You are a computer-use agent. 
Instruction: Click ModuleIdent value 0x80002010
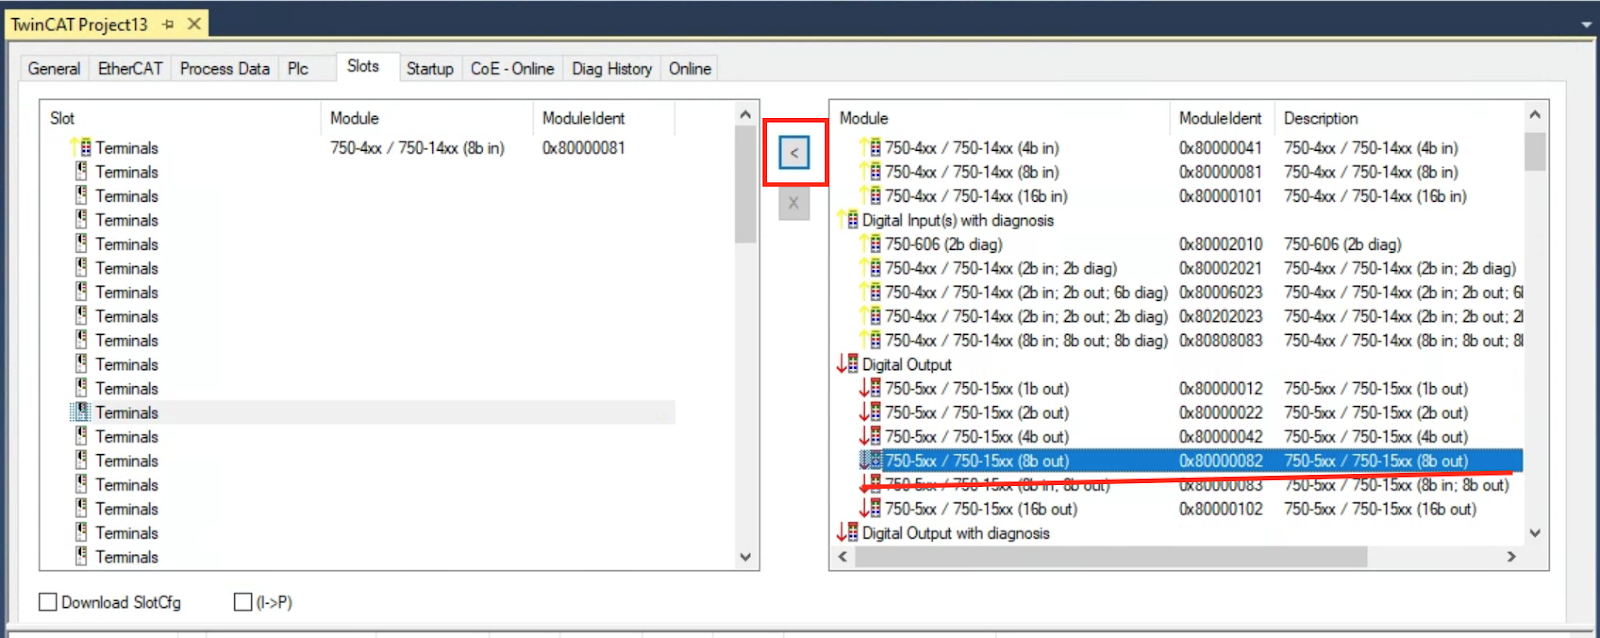(x=1221, y=244)
